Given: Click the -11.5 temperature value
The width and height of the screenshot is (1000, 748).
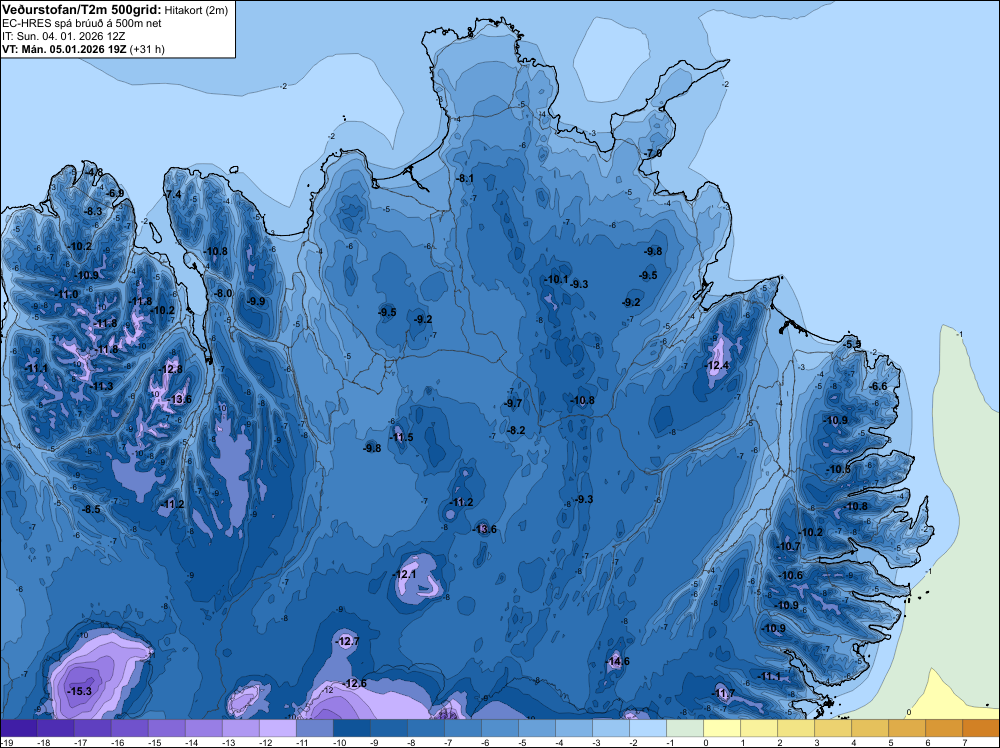Looking at the screenshot, I should click(401, 437).
